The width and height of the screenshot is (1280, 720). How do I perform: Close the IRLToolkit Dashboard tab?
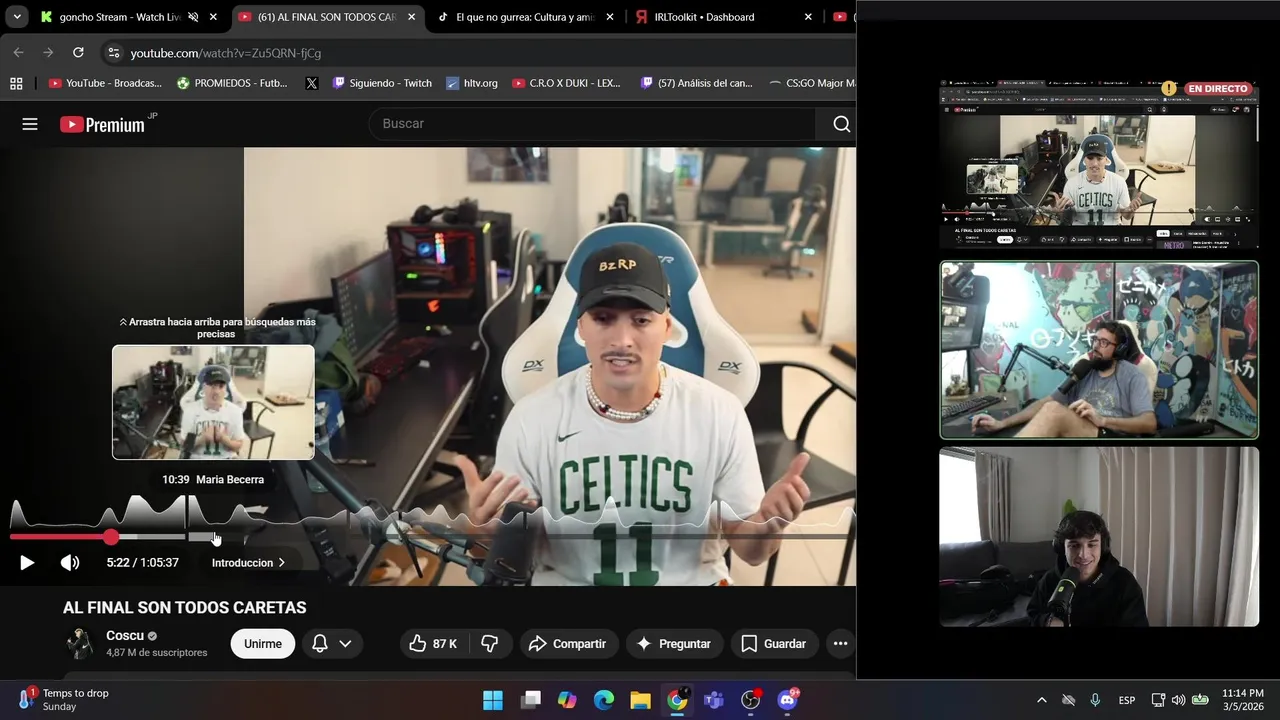click(x=807, y=17)
